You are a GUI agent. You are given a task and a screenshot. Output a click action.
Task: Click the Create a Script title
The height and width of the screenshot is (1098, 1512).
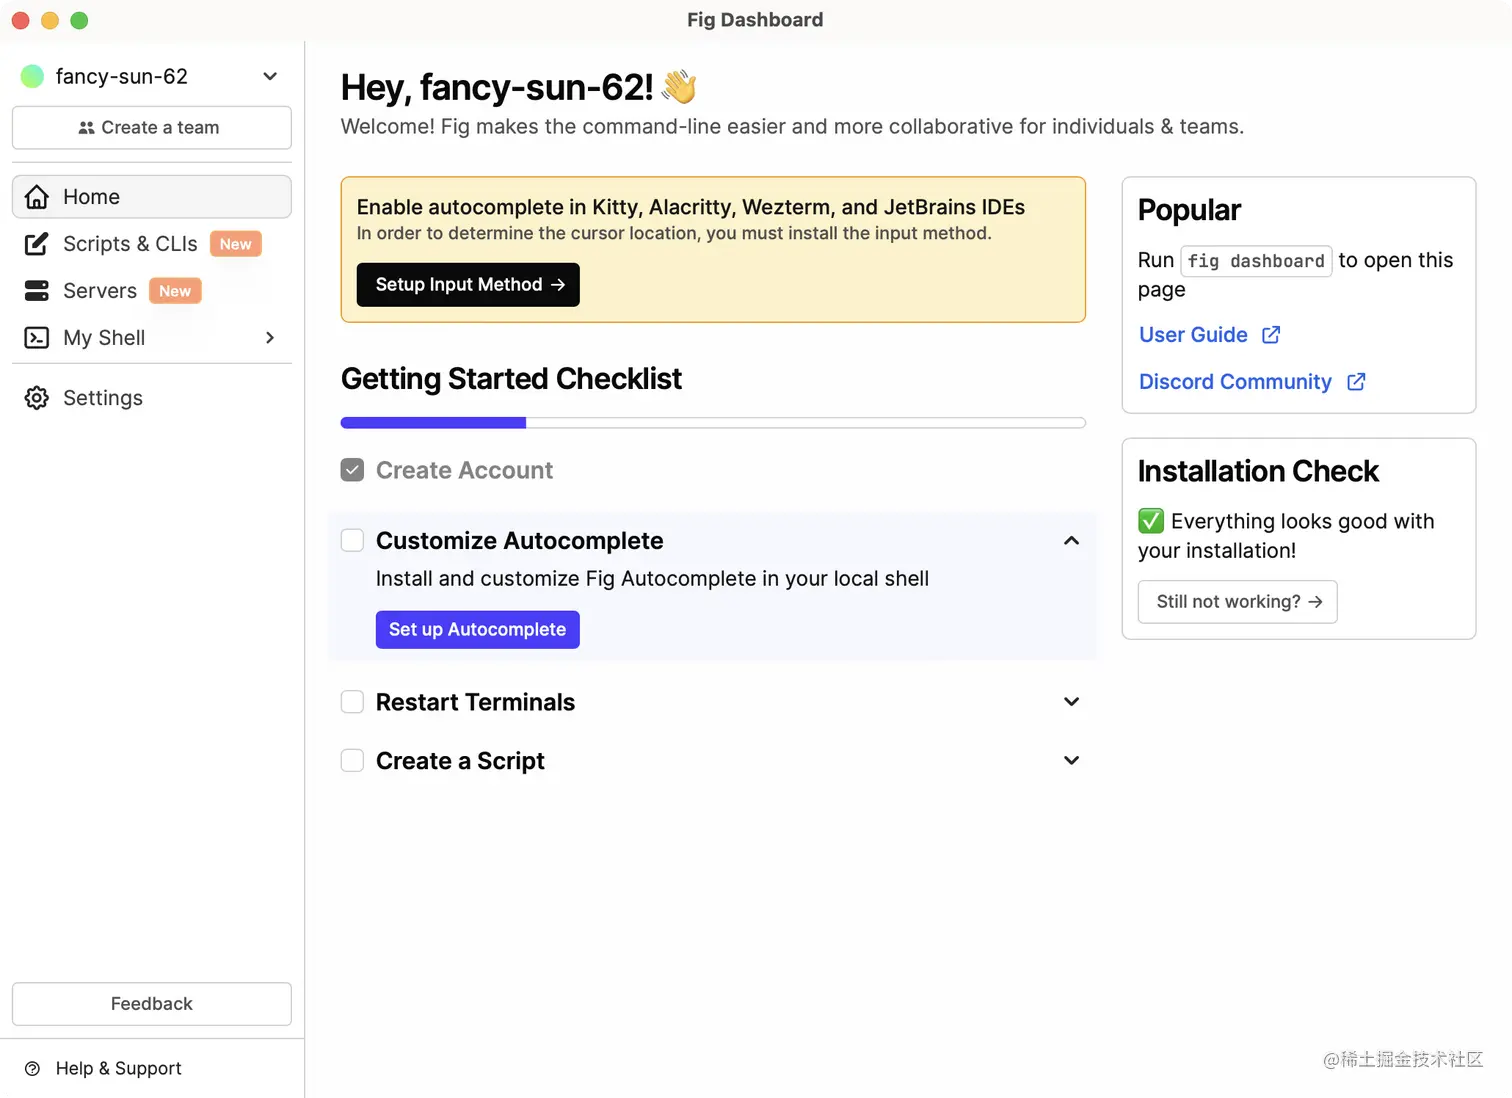pyautogui.click(x=460, y=761)
